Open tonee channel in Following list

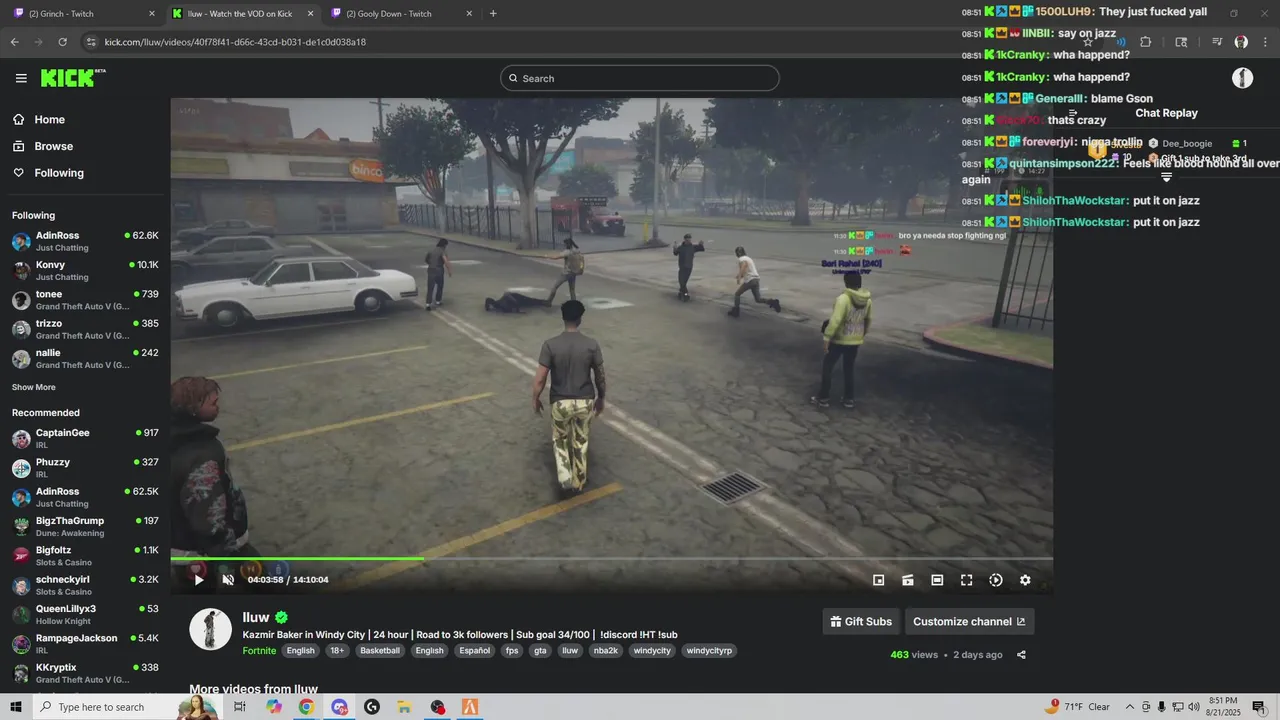coord(85,300)
